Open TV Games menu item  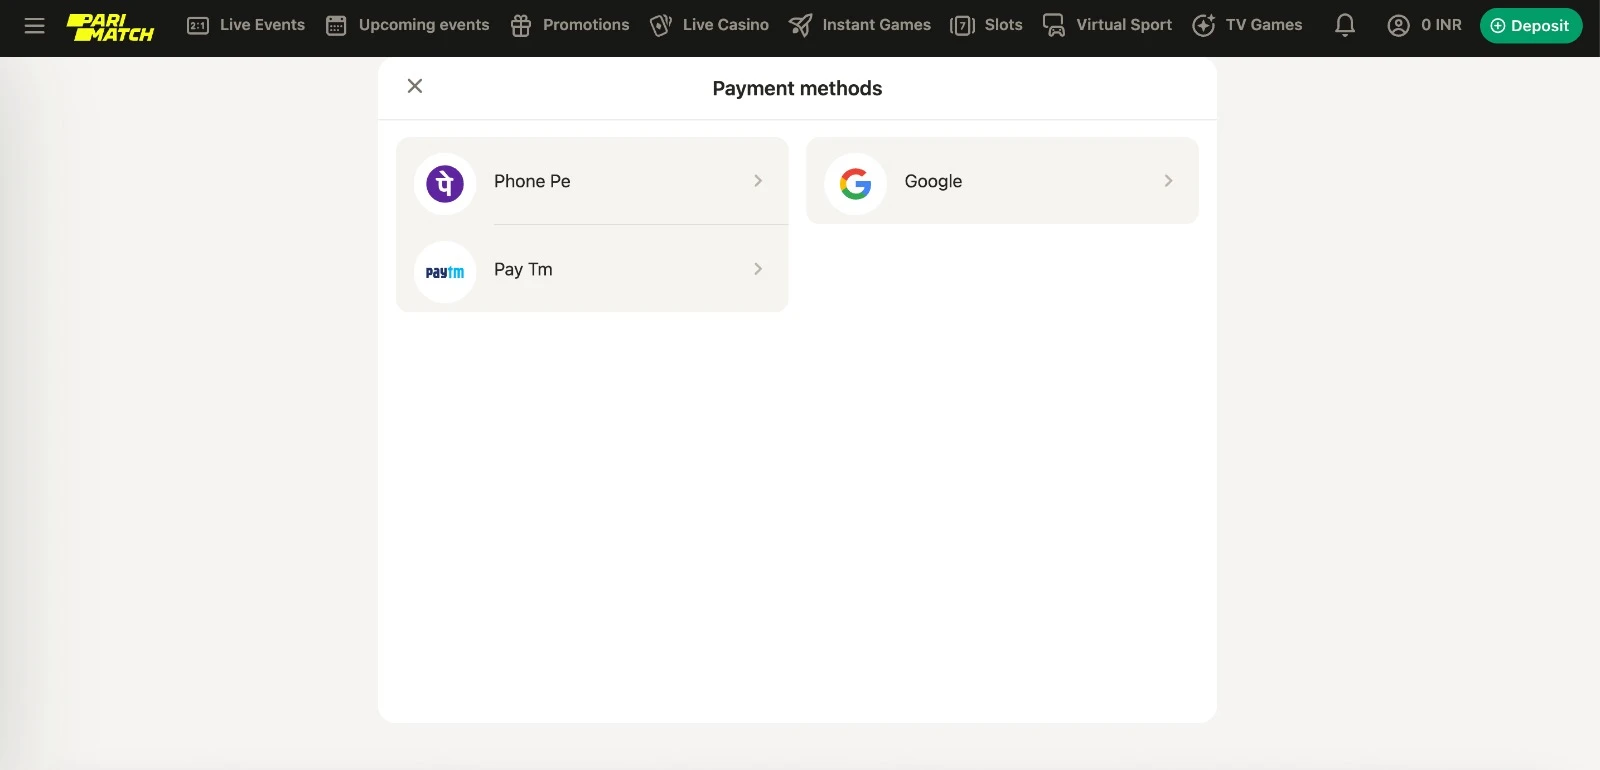click(x=1248, y=25)
